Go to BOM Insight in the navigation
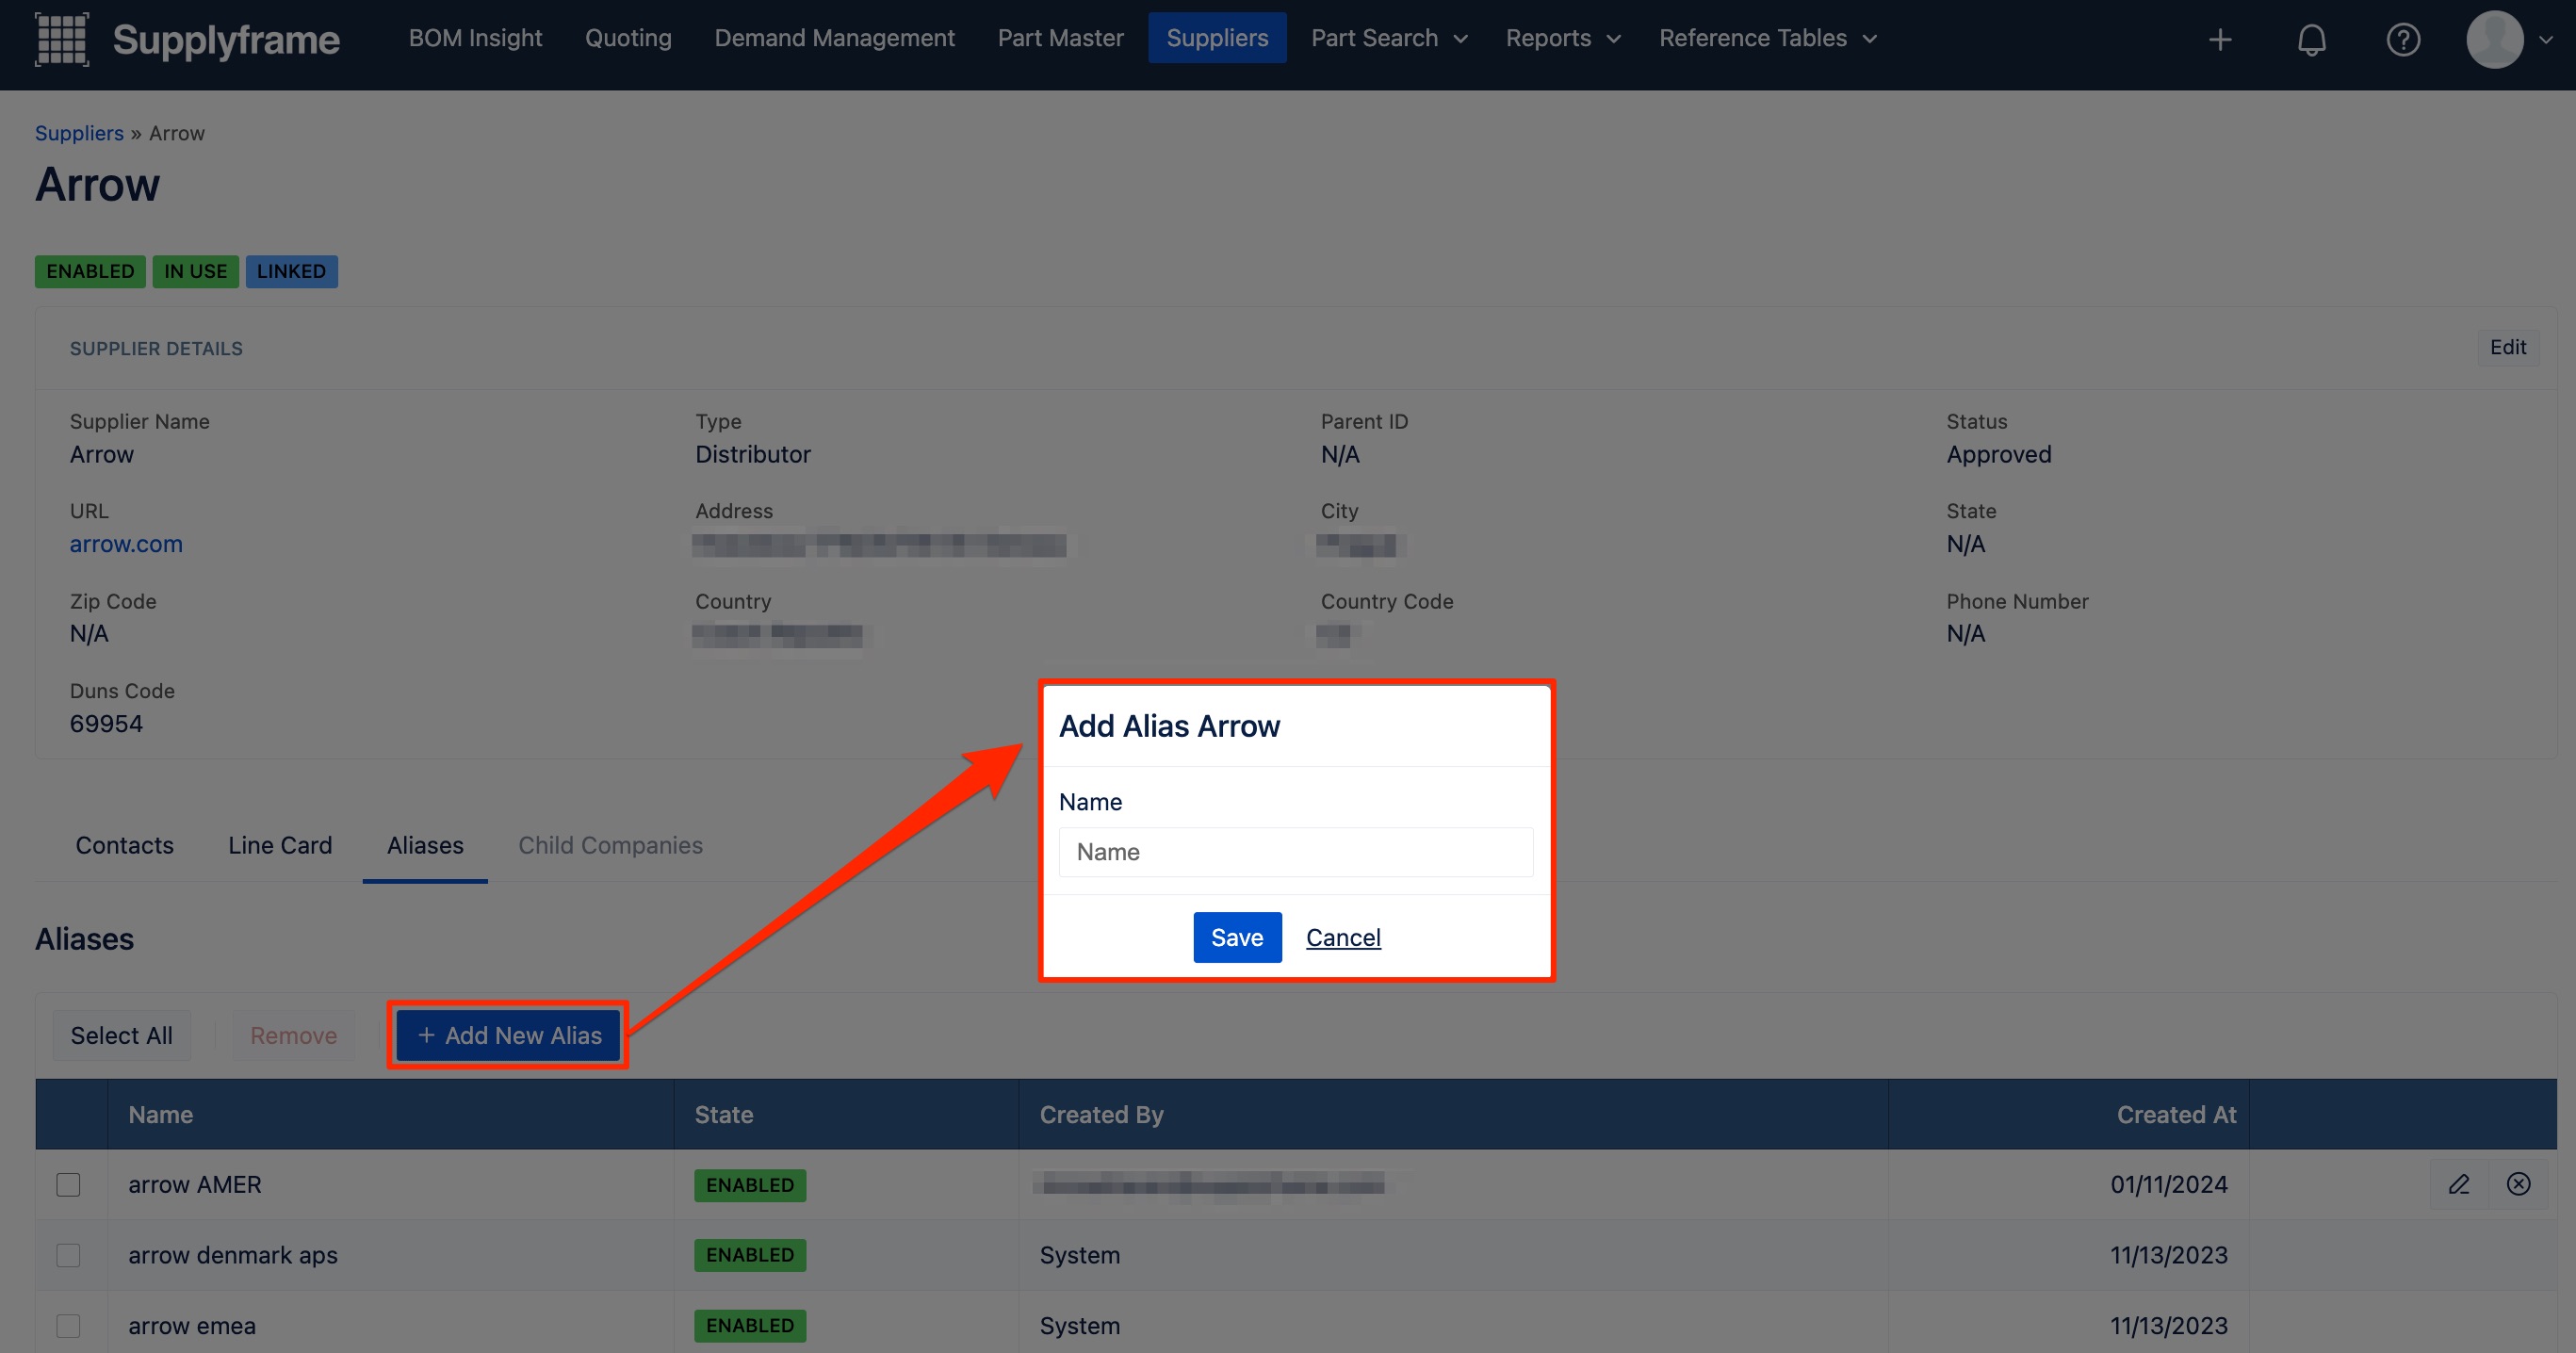 click(475, 38)
